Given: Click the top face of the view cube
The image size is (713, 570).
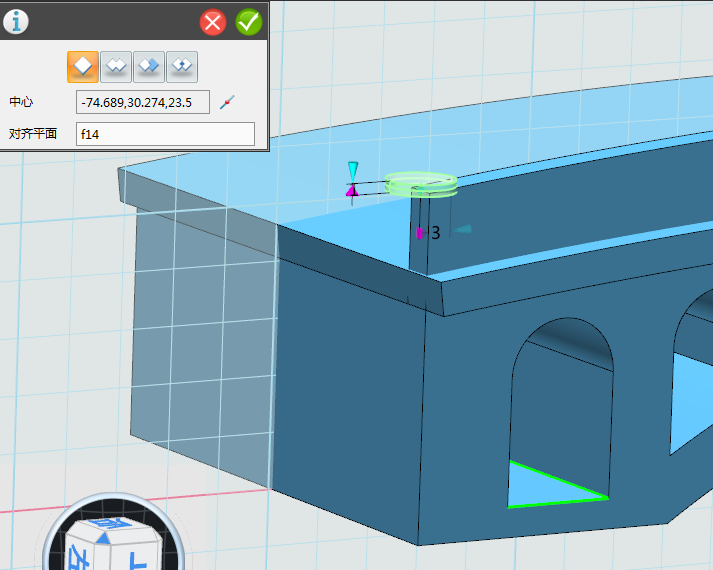Looking at the screenshot, I should (110, 525).
